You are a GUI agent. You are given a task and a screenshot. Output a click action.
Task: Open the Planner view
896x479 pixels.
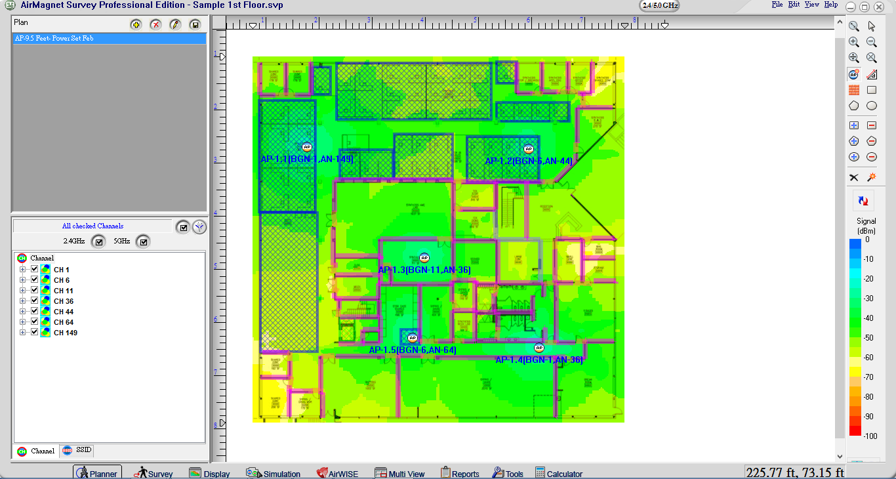(x=97, y=473)
